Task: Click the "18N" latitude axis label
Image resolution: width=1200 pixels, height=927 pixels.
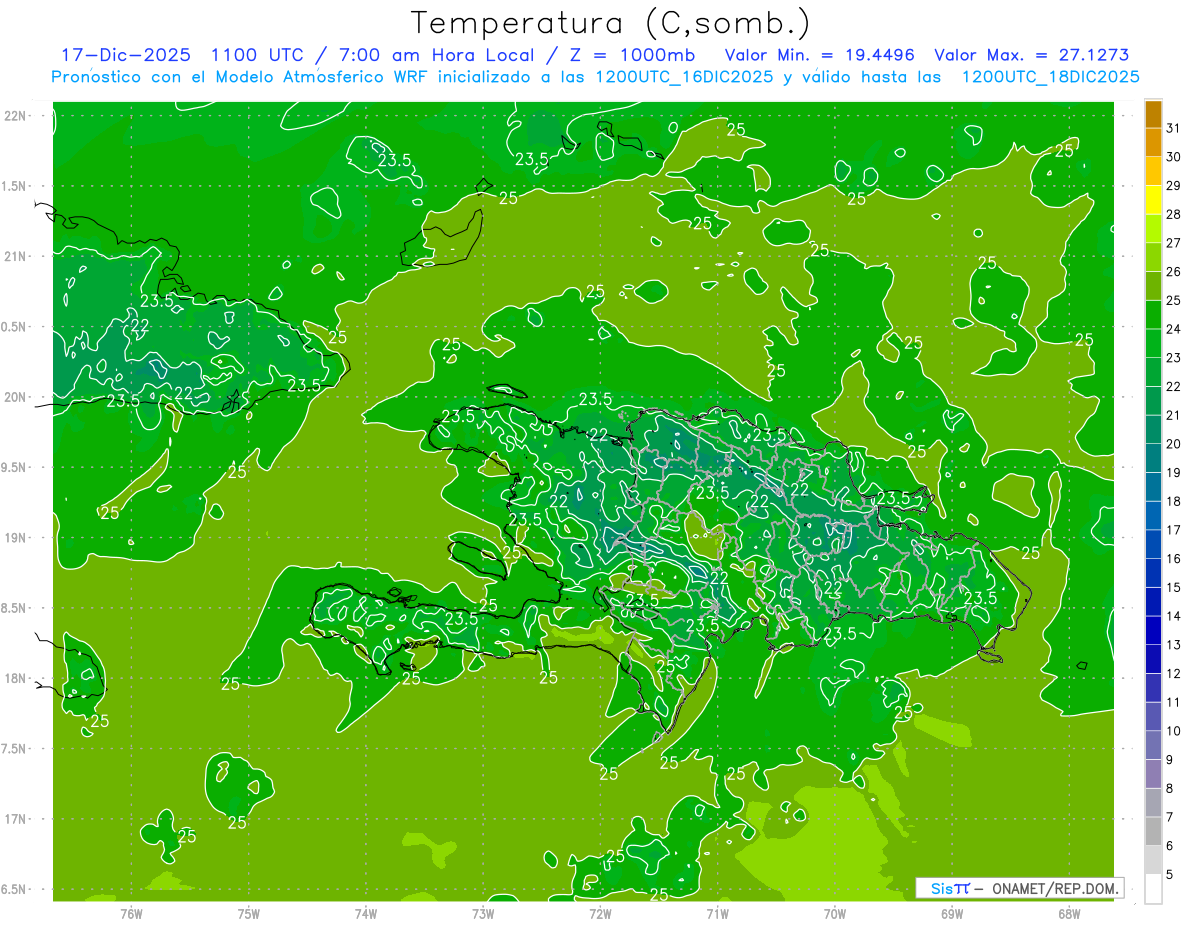Action: (x=16, y=679)
